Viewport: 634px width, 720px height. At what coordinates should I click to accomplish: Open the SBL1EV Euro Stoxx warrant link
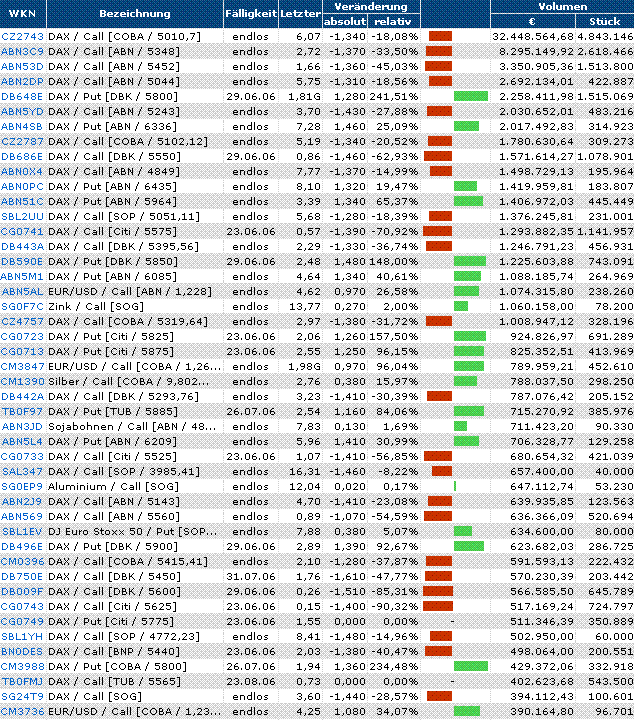click(x=22, y=531)
